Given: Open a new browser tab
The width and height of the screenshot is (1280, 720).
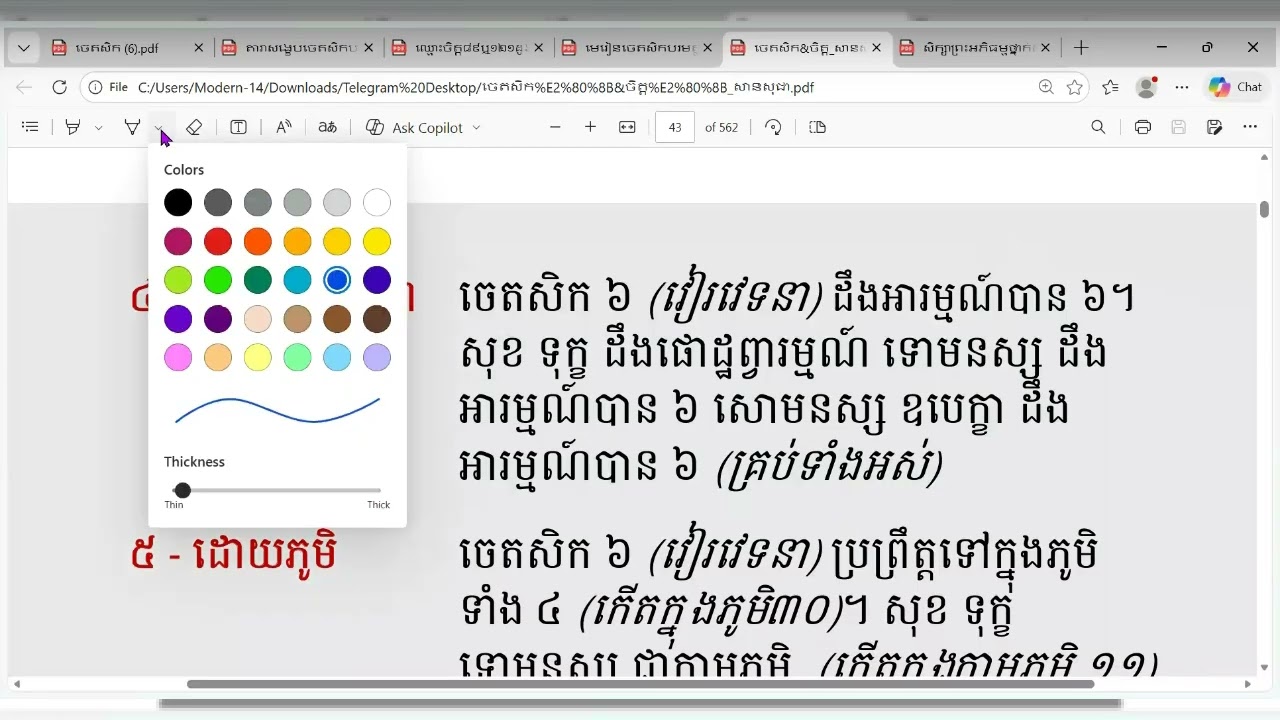Looking at the screenshot, I should 1080,47.
